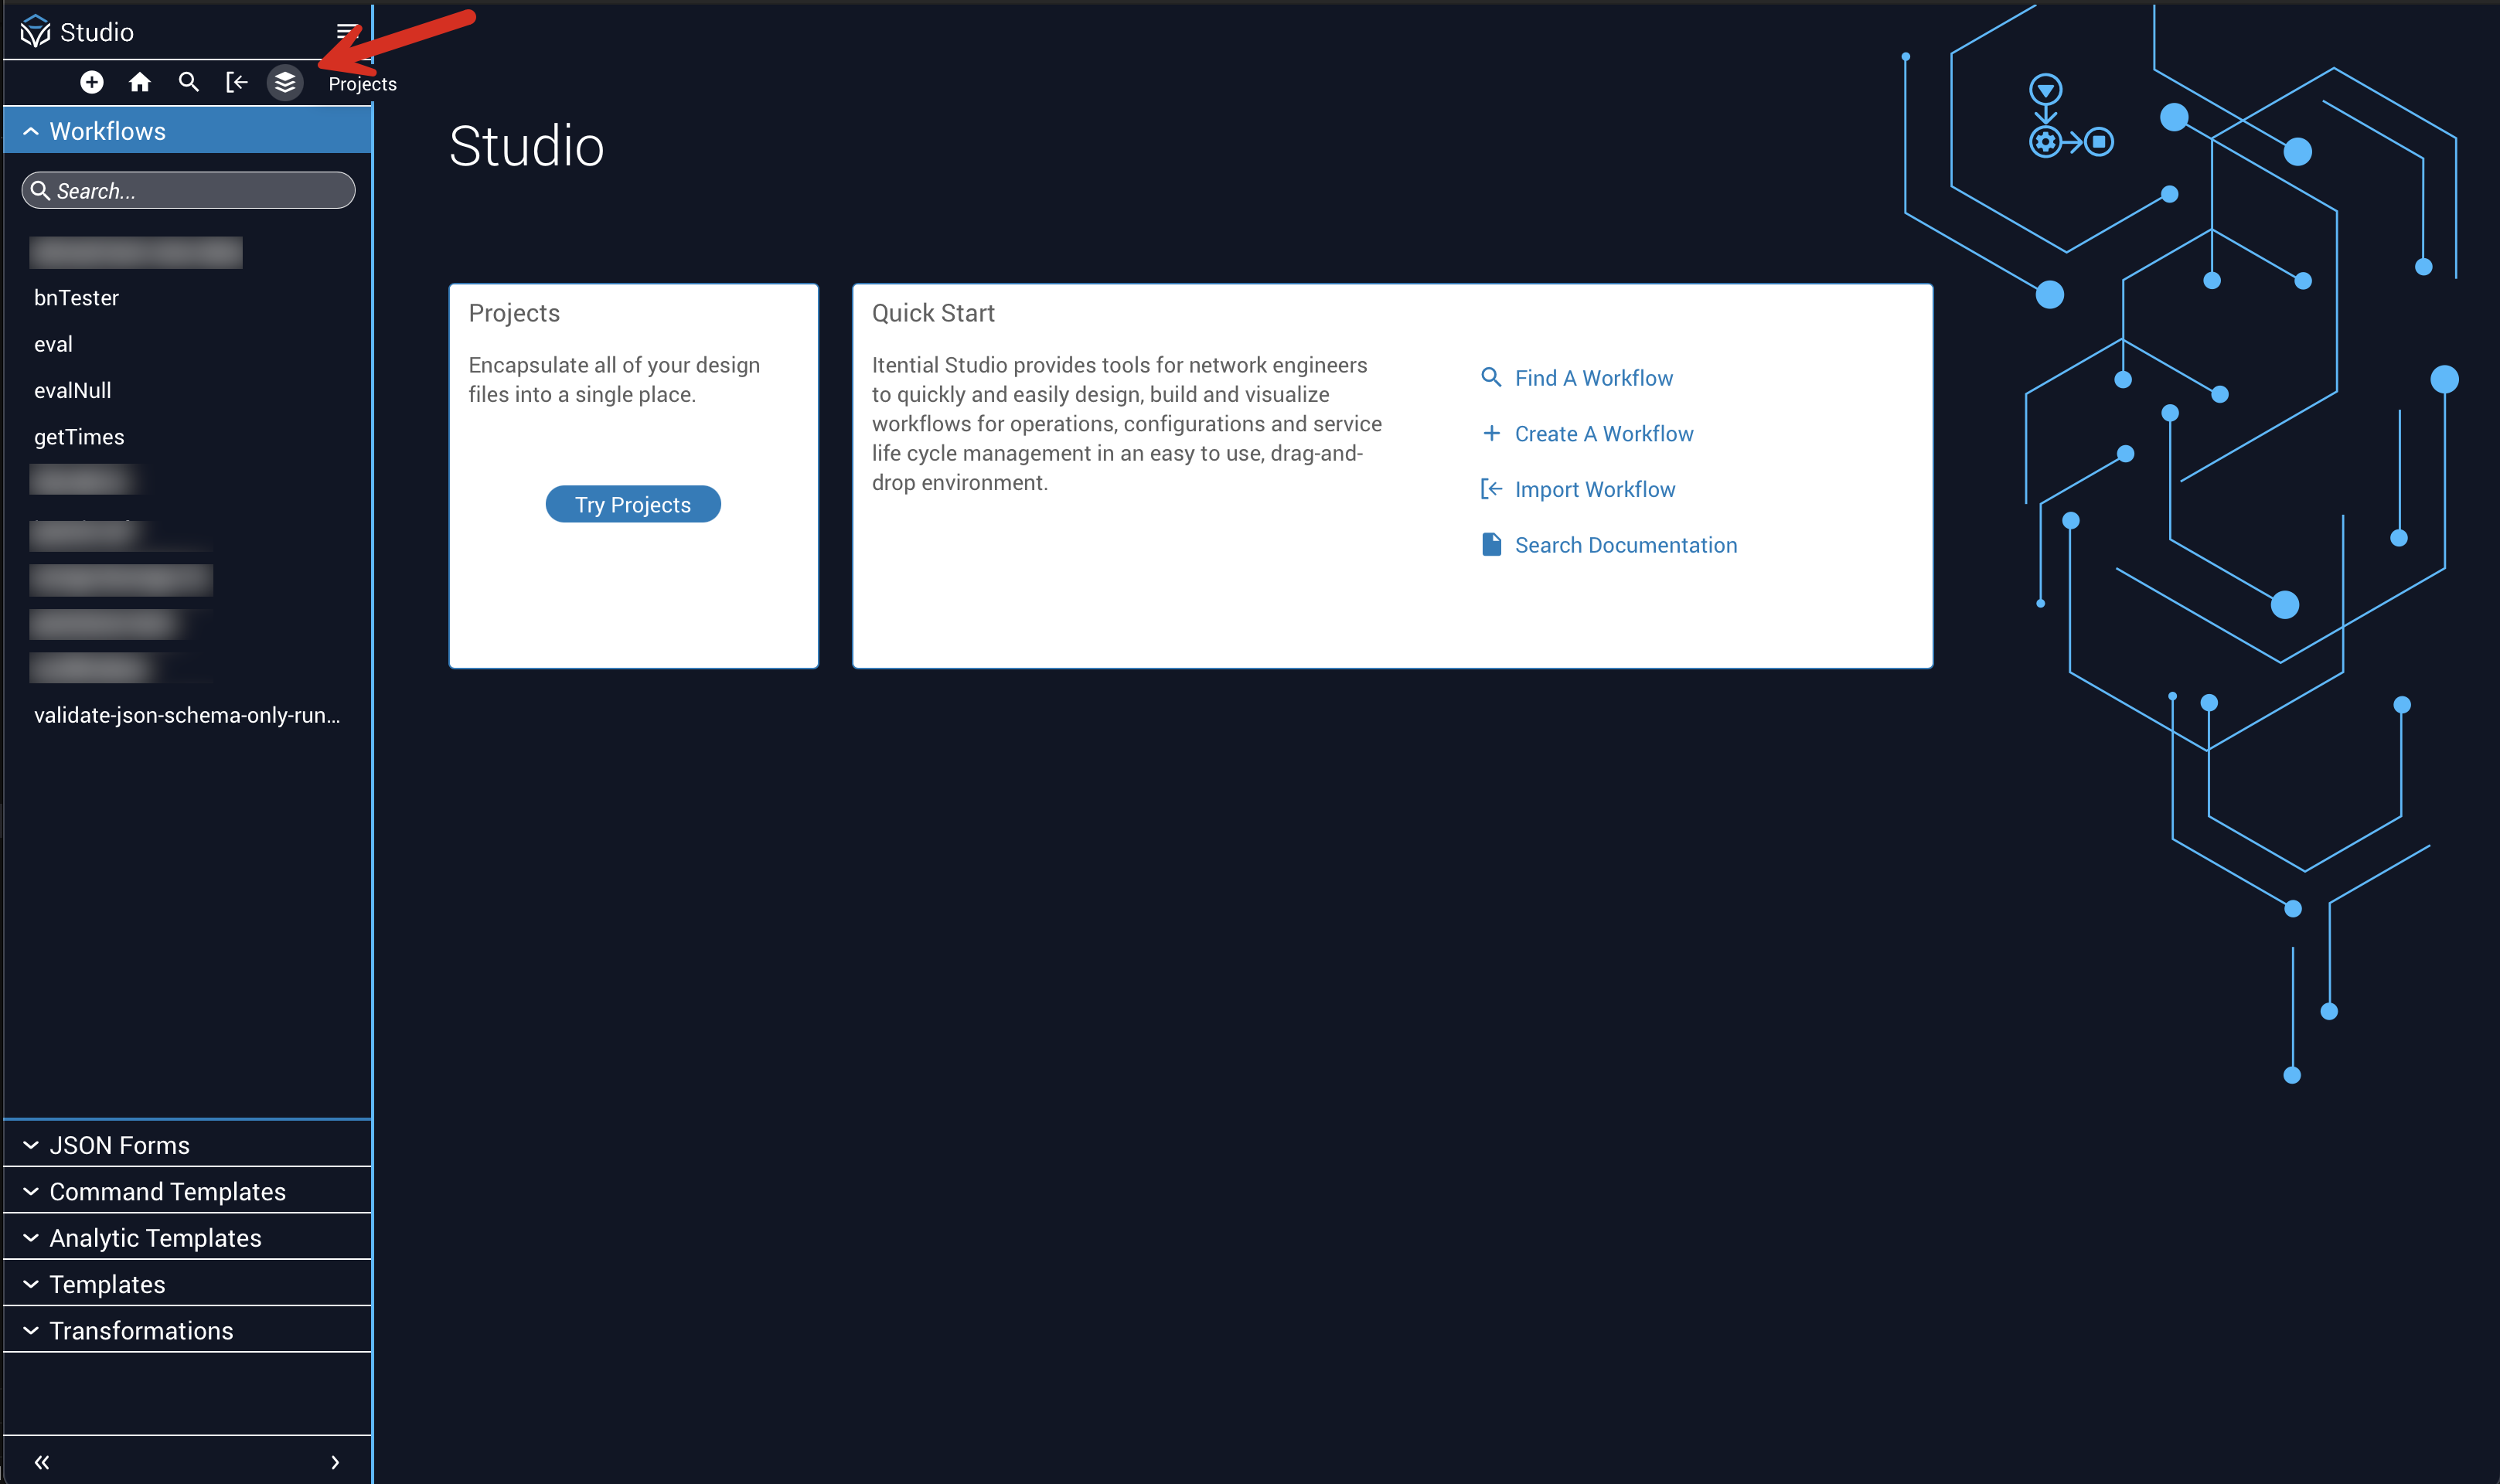Select the getTimes workflow
The image size is (2500, 1484).
click(x=79, y=437)
